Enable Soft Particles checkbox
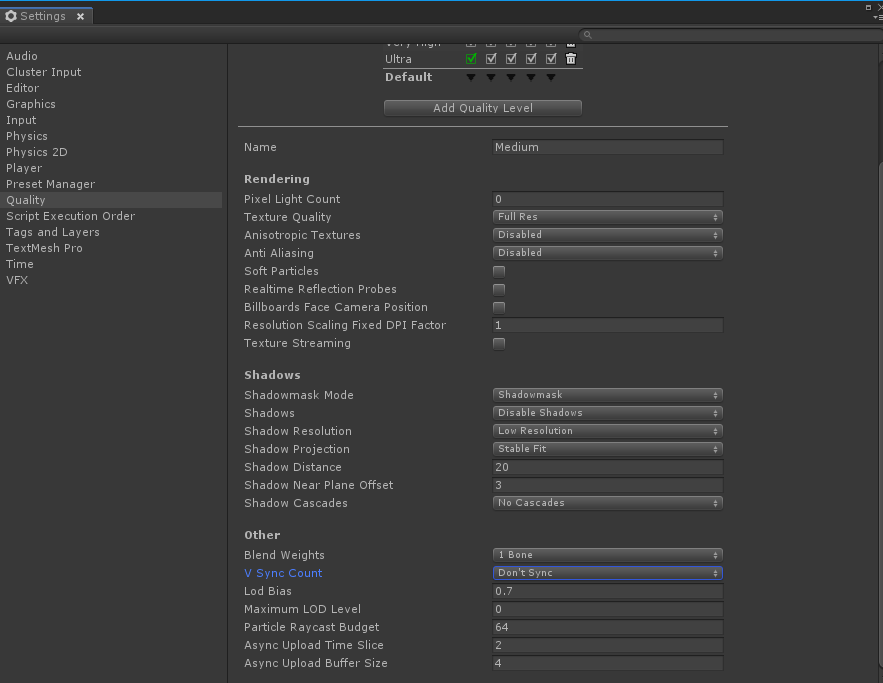883x683 pixels. 499,271
